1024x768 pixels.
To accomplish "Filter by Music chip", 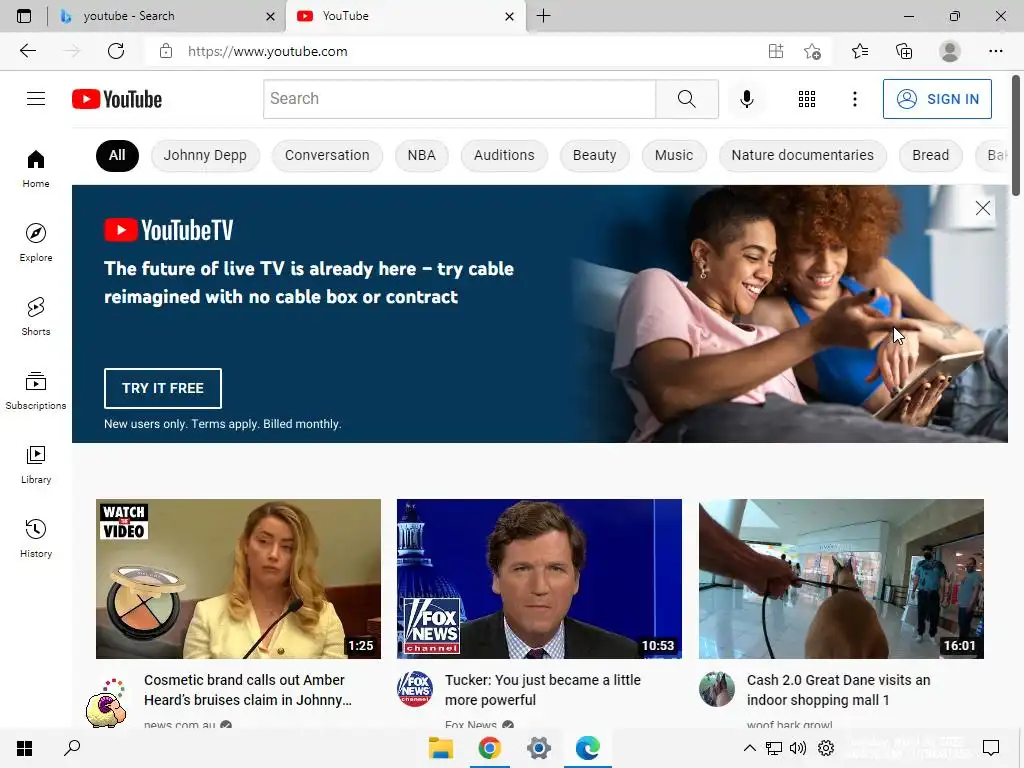I will (x=674, y=155).
